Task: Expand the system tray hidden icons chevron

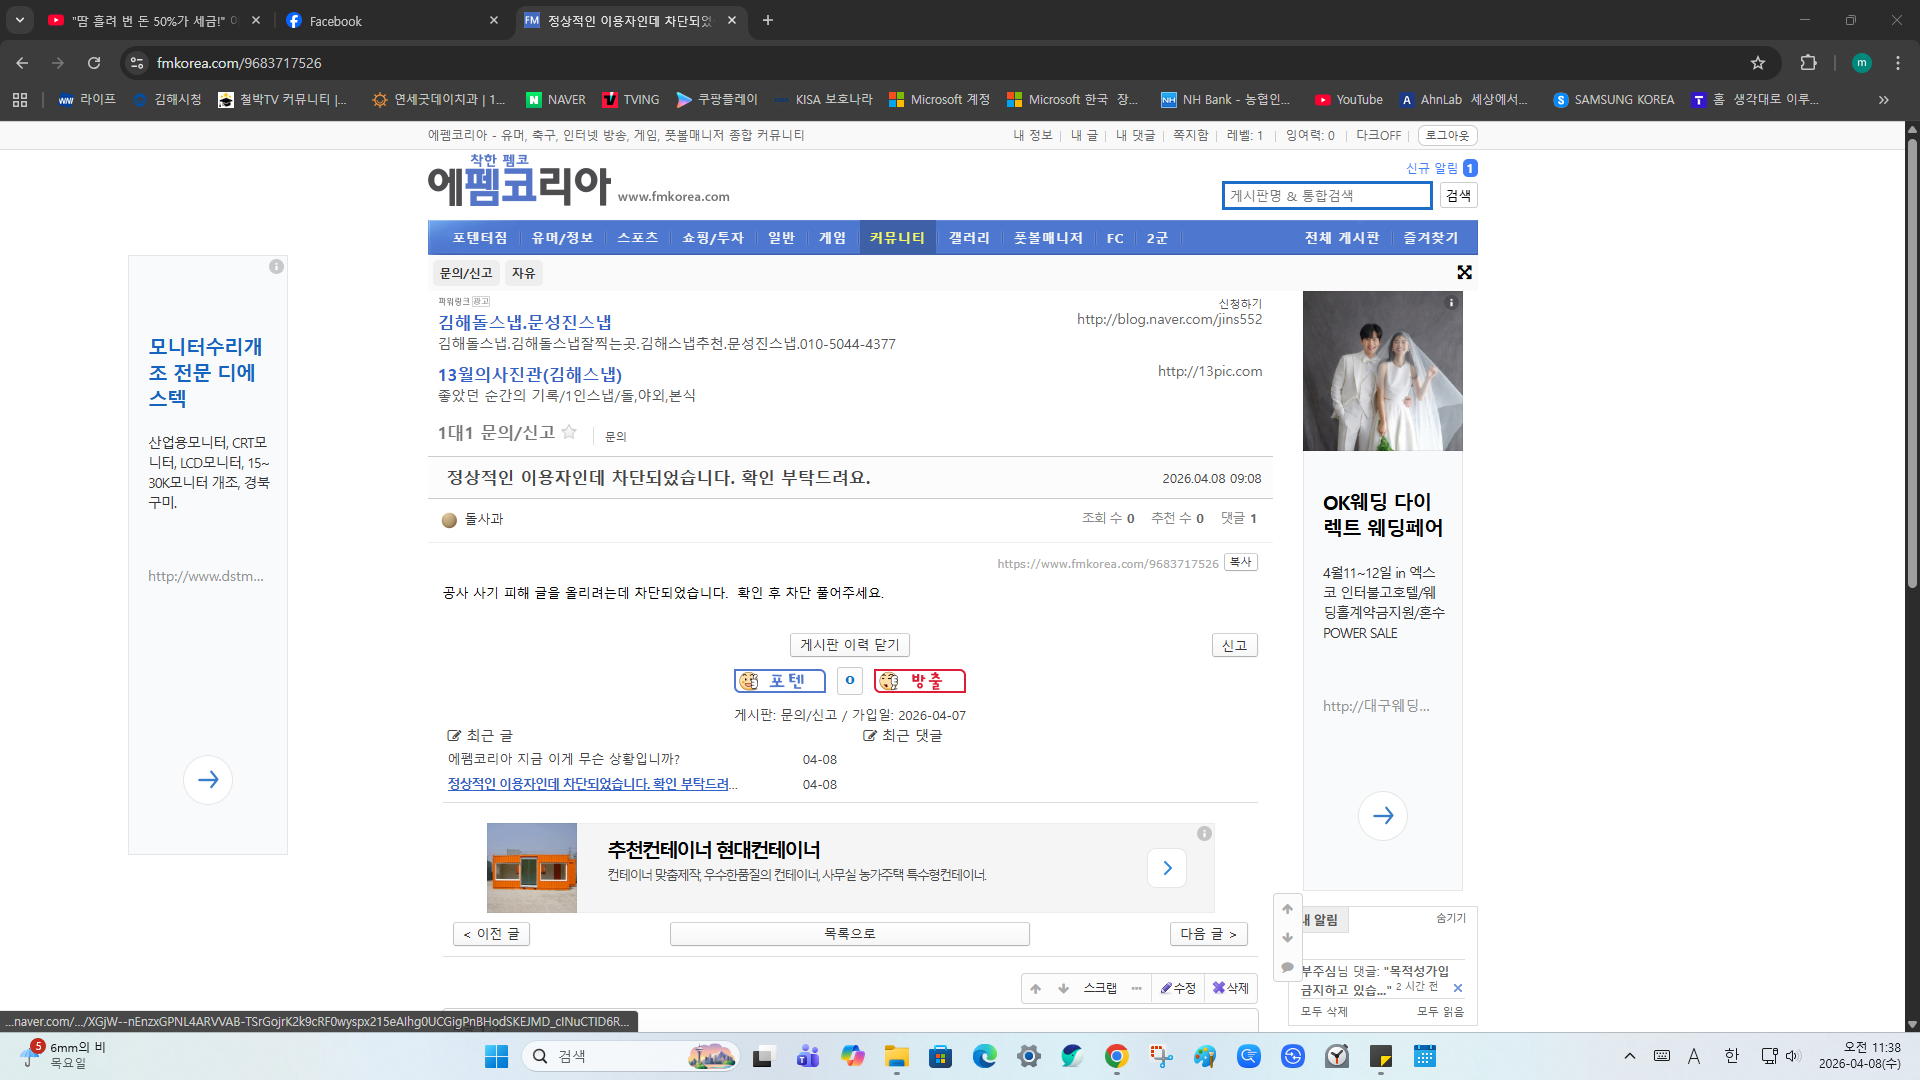Action: coord(1630,1056)
